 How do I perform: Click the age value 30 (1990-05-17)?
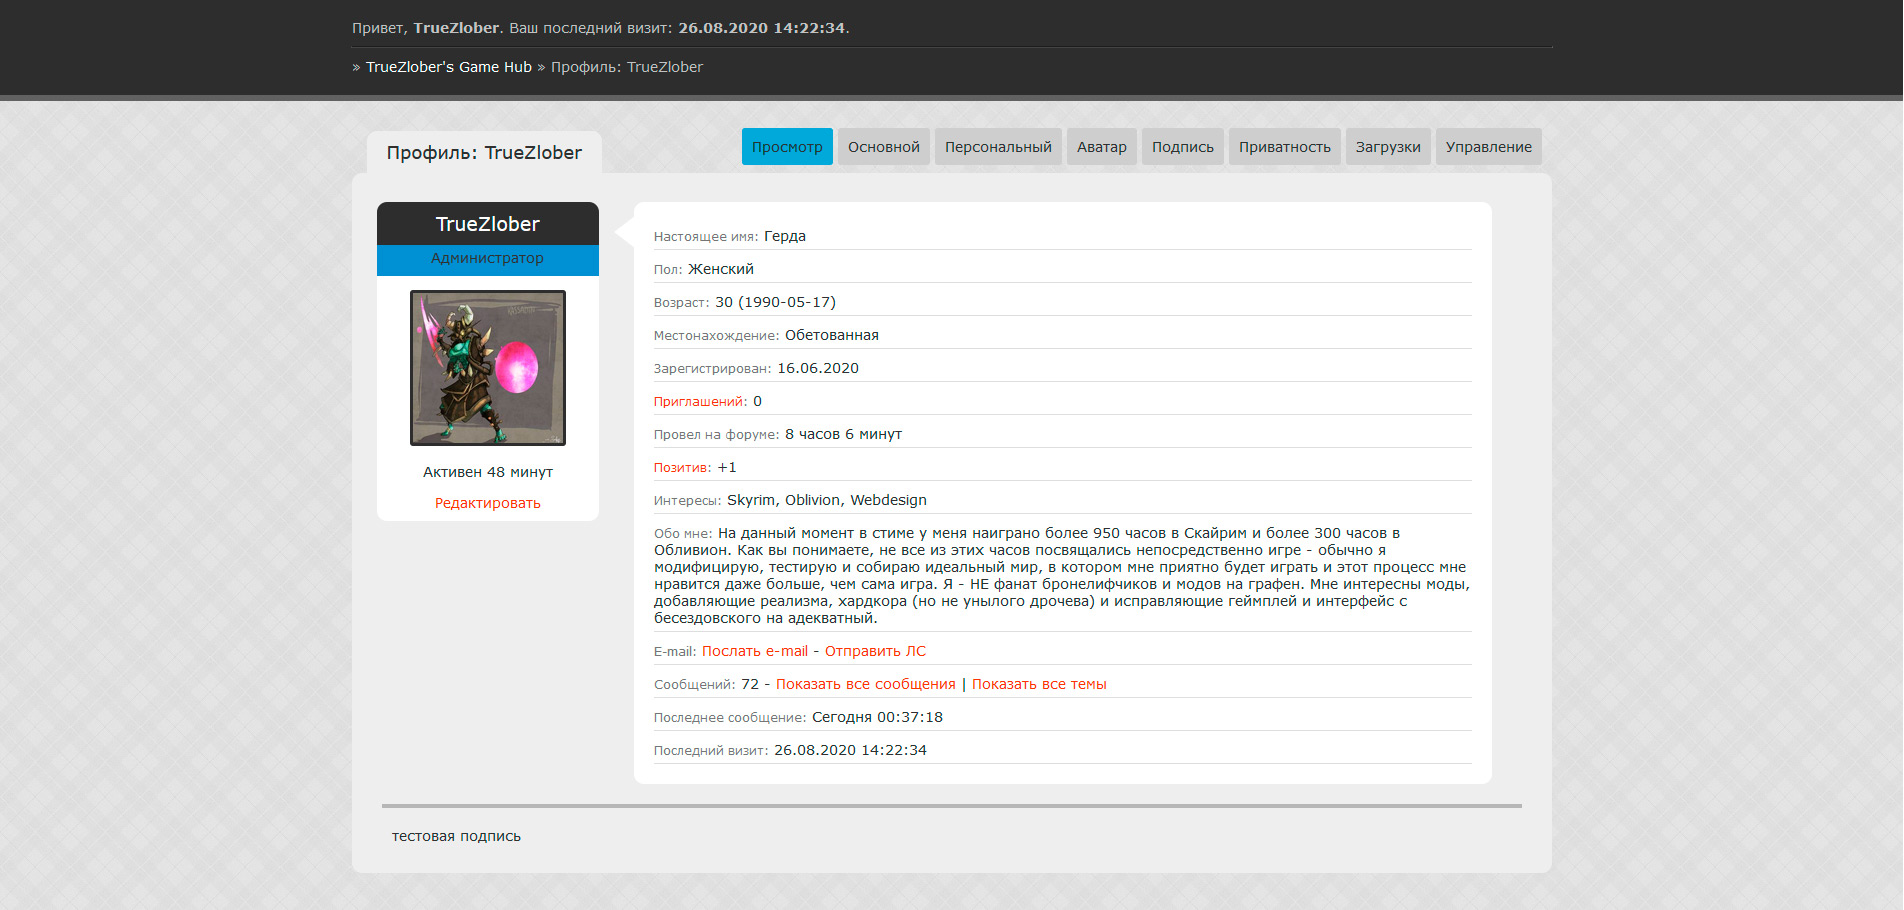pos(775,302)
